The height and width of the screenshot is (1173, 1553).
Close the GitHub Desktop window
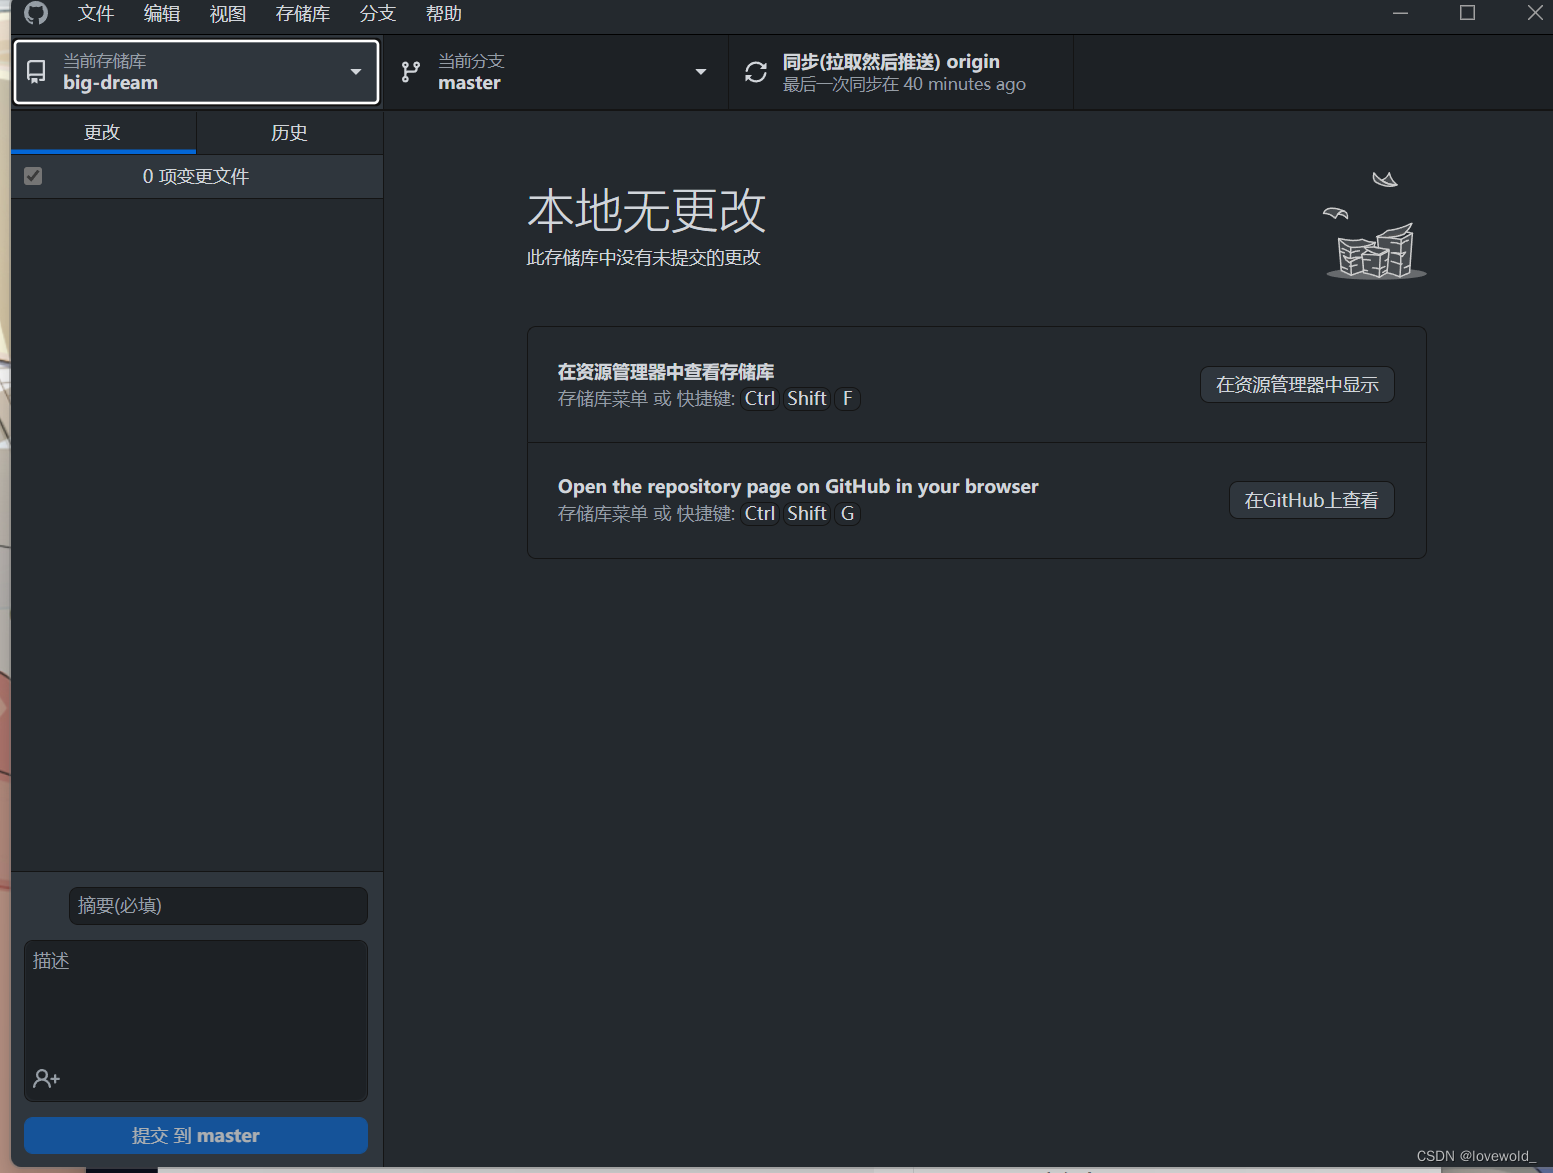1535,13
